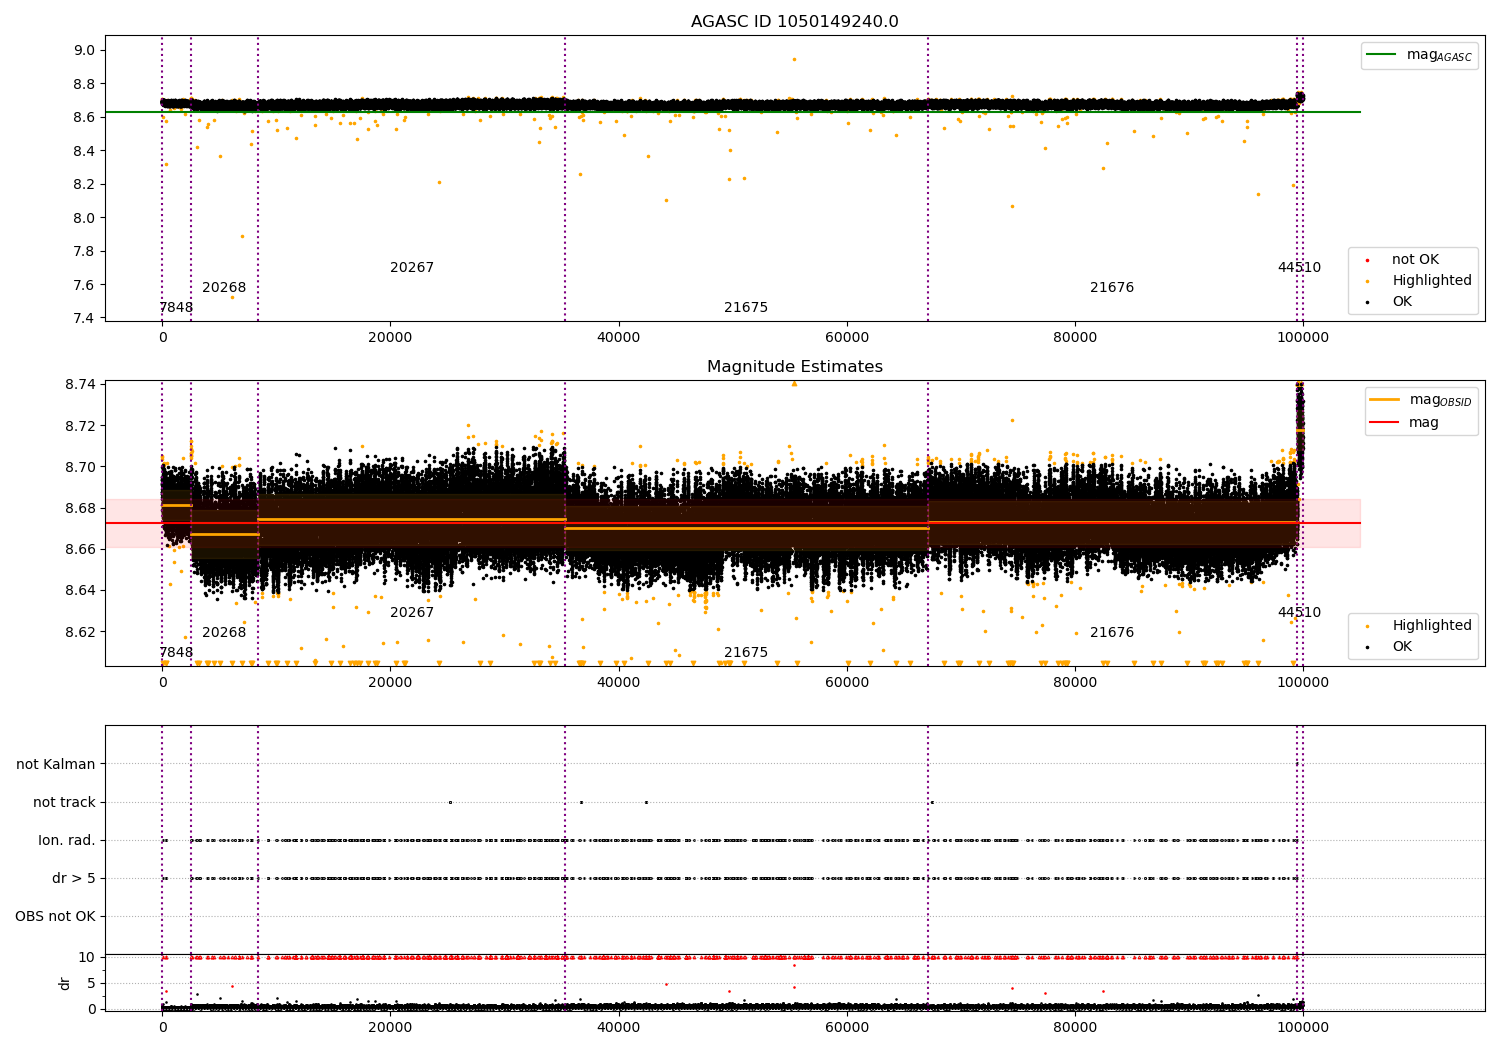Click the 9.0 y-axis tick label
Screen dimensions: 1500x1050
click(85, 51)
